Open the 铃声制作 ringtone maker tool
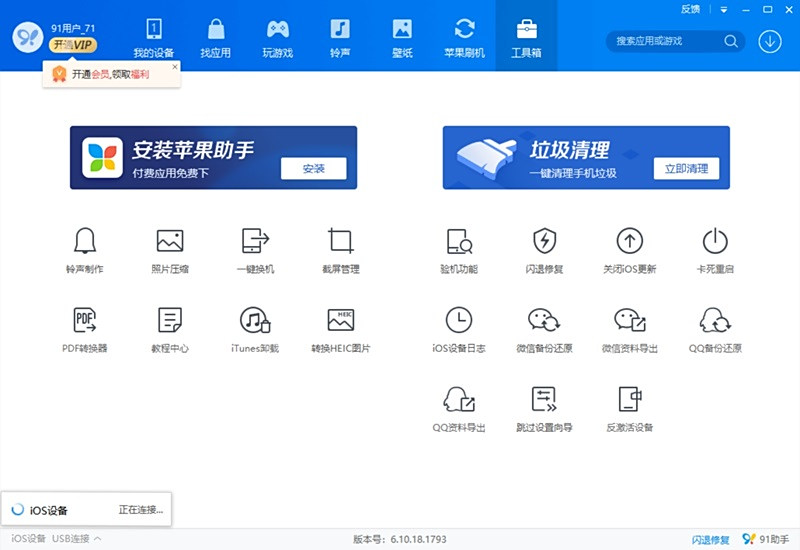The width and height of the screenshot is (800, 550). pos(84,241)
